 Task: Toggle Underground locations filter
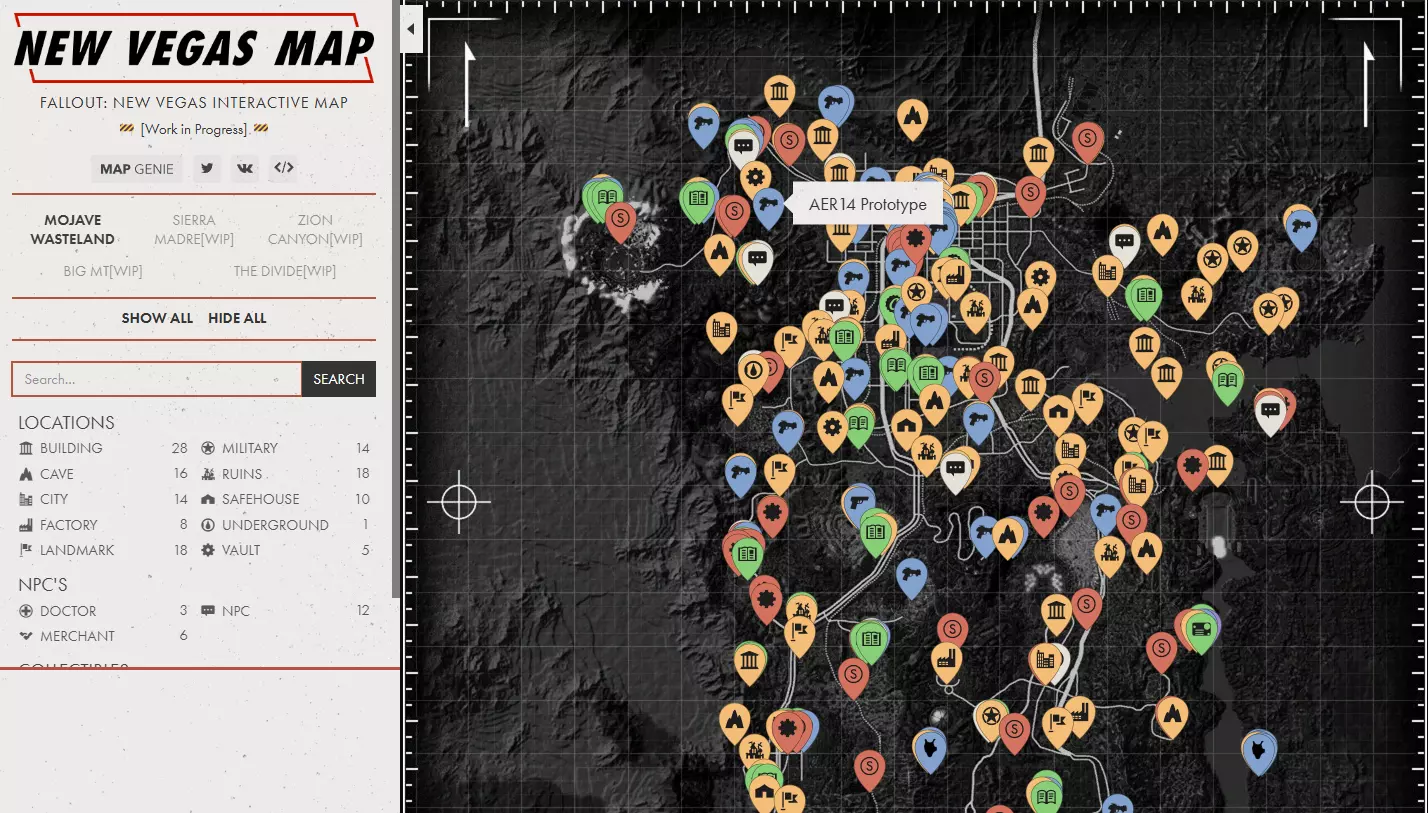point(285,525)
